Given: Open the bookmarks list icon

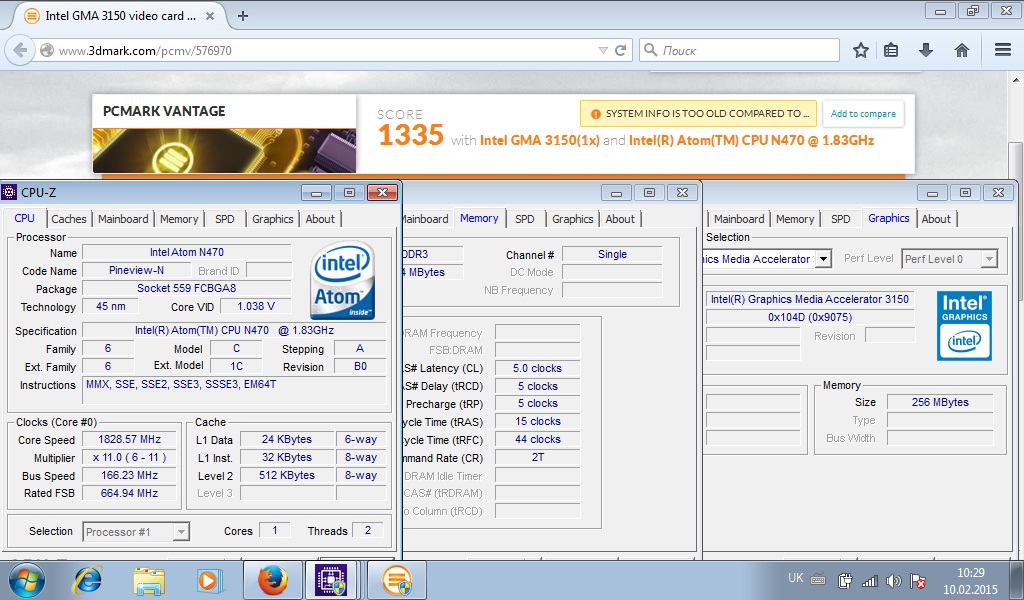Looking at the screenshot, I should [x=891, y=50].
